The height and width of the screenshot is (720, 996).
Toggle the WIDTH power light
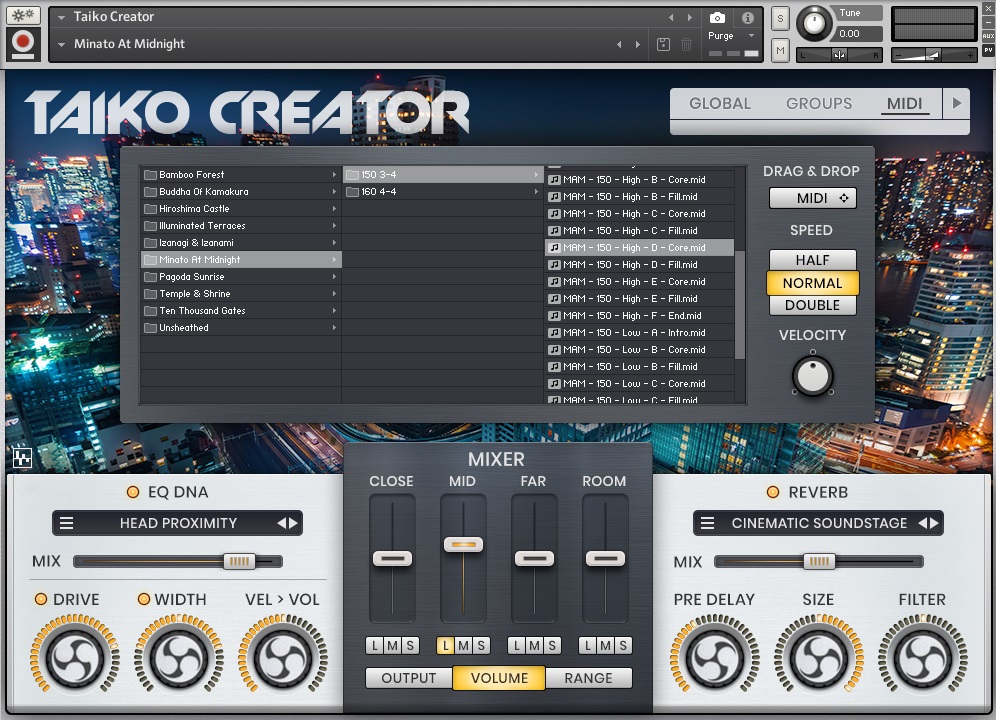[144, 599]
